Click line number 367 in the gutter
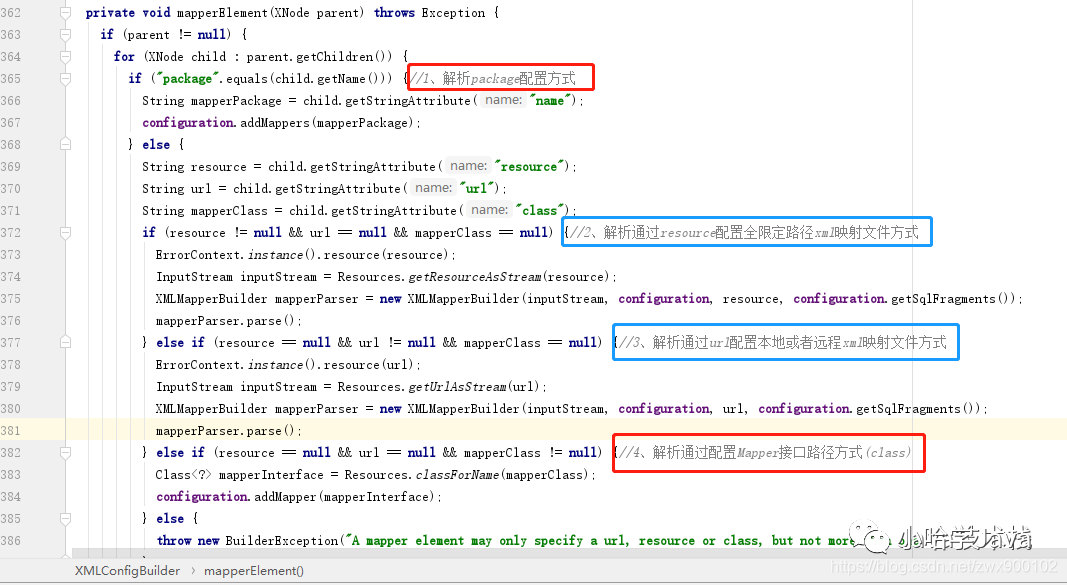The image size is (1067, 585). tap(11, 122)
